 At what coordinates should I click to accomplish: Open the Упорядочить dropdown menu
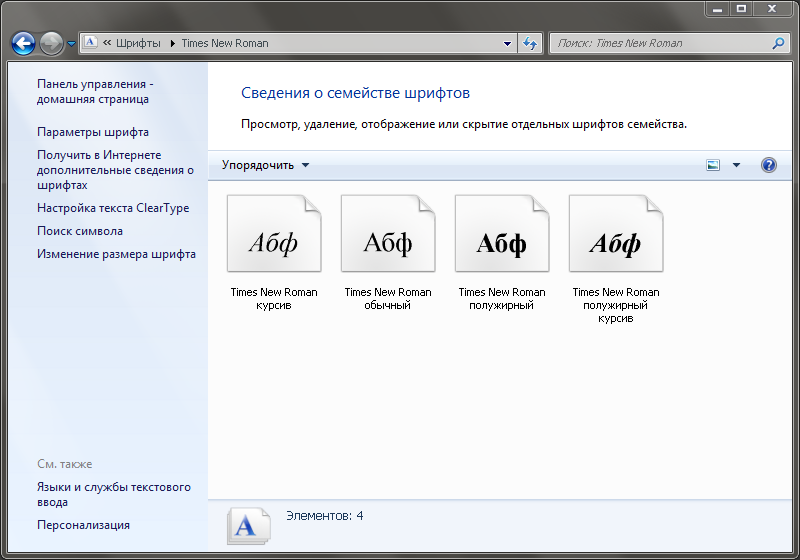click(x=265, y=165)
